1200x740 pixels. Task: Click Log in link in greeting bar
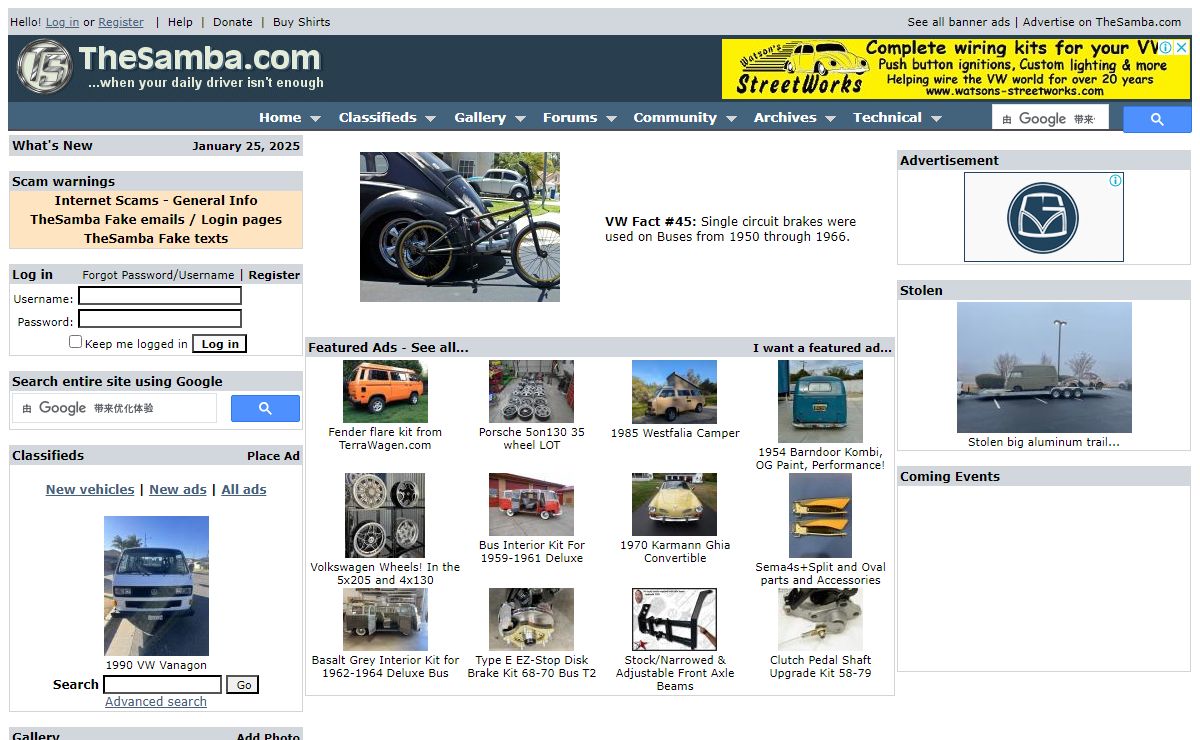(62, 22)
